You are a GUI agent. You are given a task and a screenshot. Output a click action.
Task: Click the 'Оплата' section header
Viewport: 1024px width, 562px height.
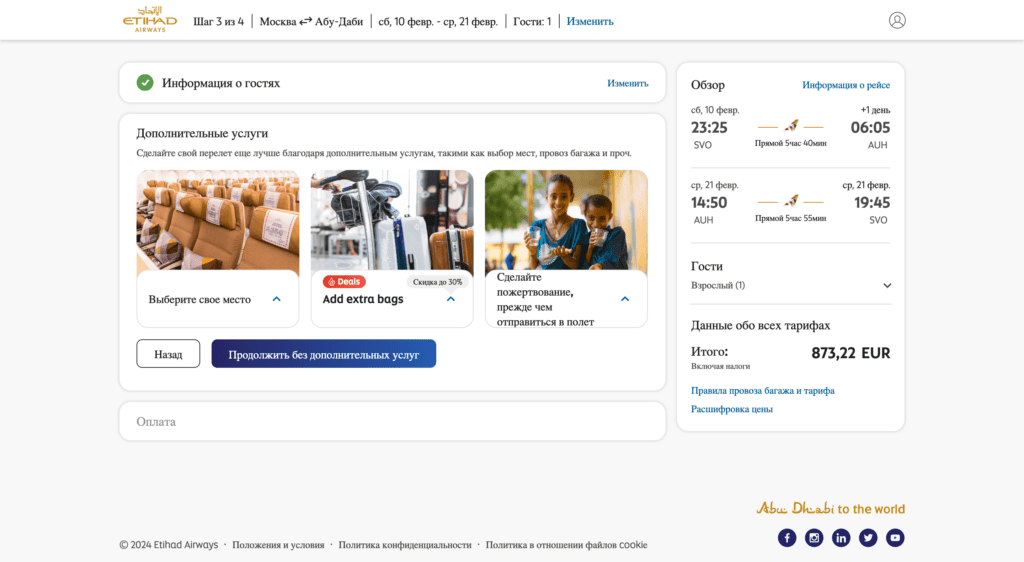156,422
